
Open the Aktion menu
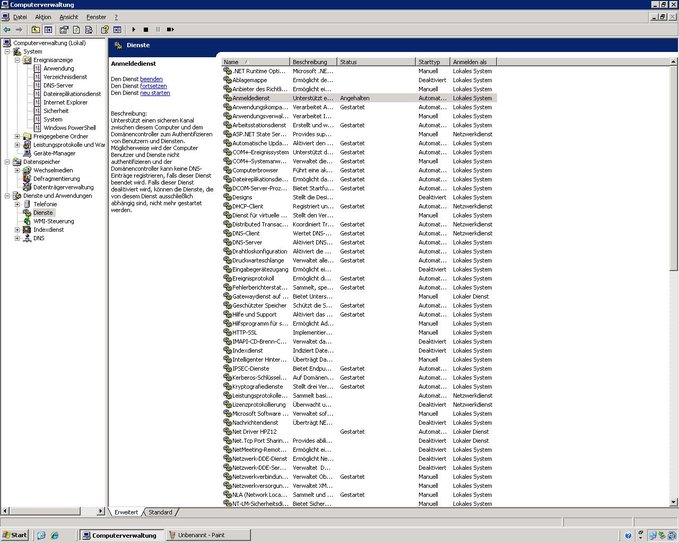[x=43, y=17]
